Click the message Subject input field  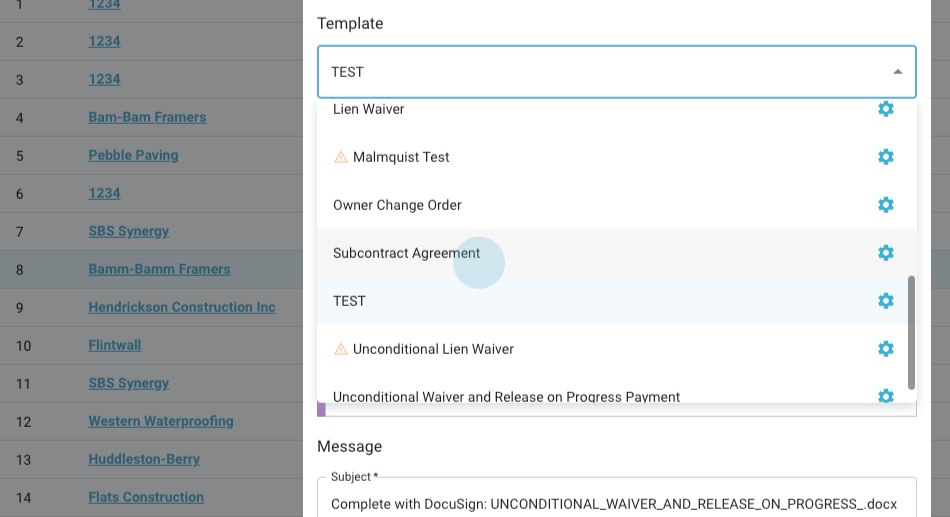pyautogui.click(x=616, y=503)
